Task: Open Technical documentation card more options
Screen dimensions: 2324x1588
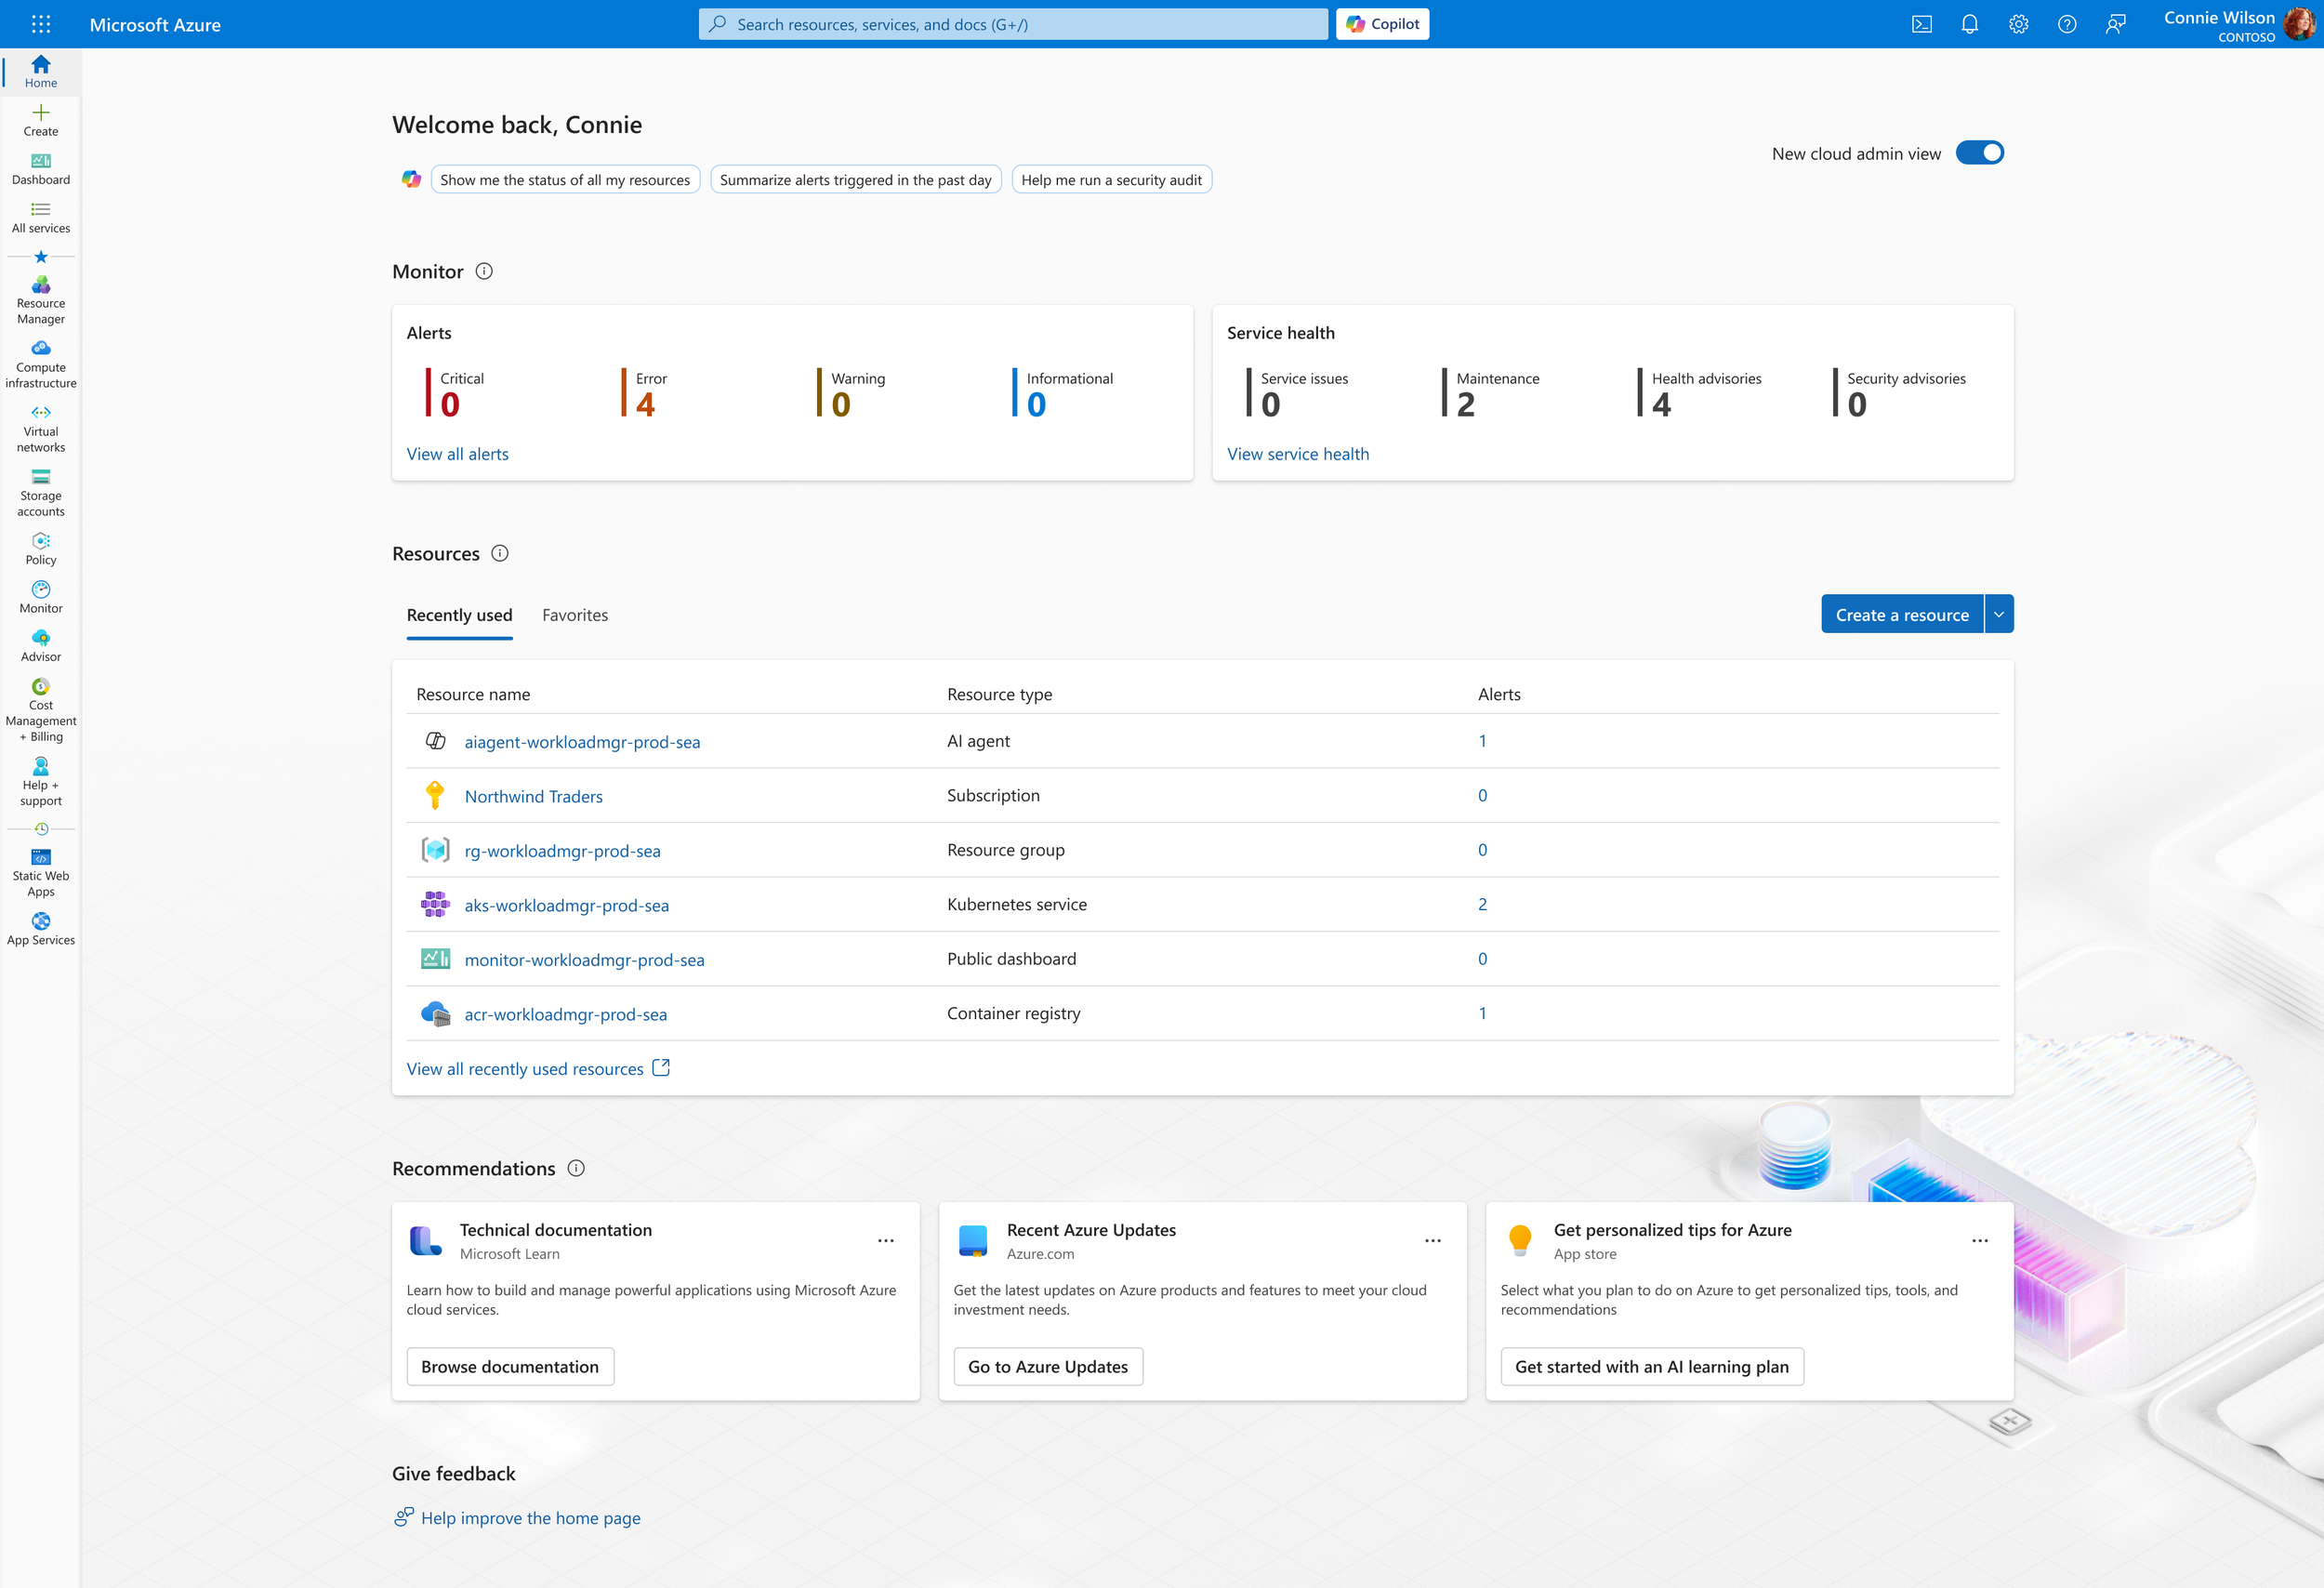Action: tap(885, 1240)
